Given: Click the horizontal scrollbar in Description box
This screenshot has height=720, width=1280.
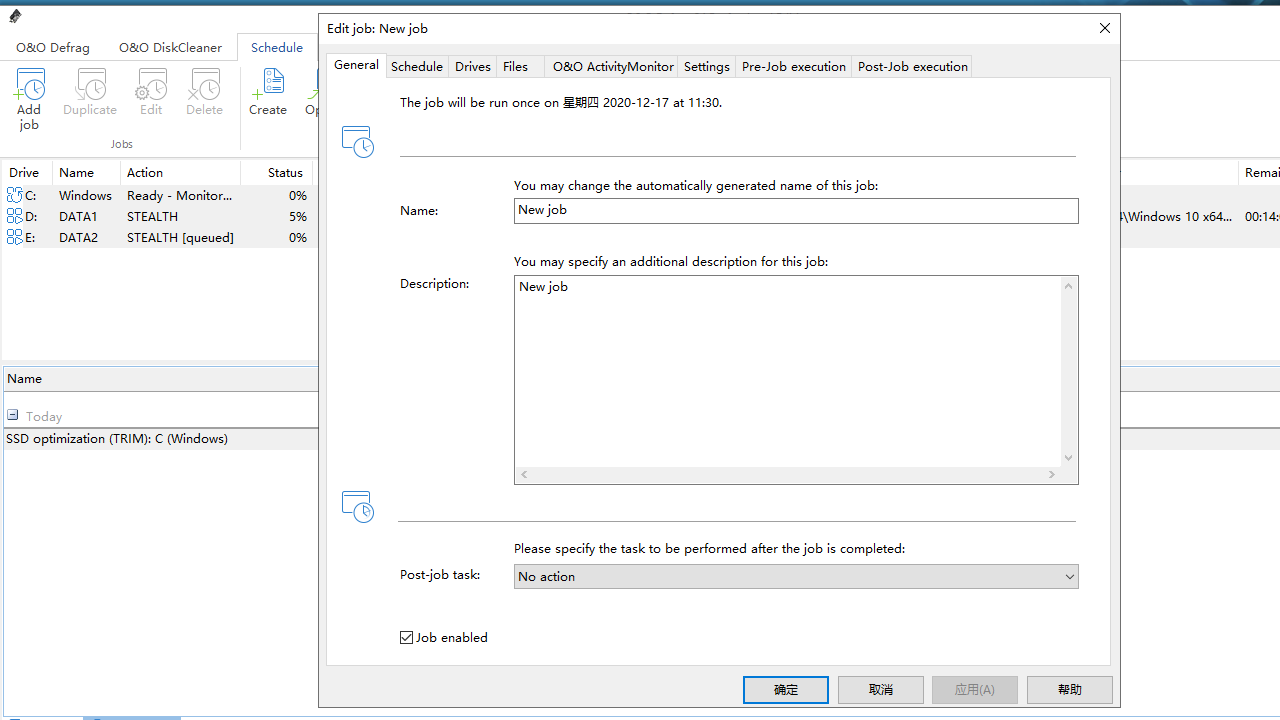Looking at the screenshot, I should pos(787,475).
